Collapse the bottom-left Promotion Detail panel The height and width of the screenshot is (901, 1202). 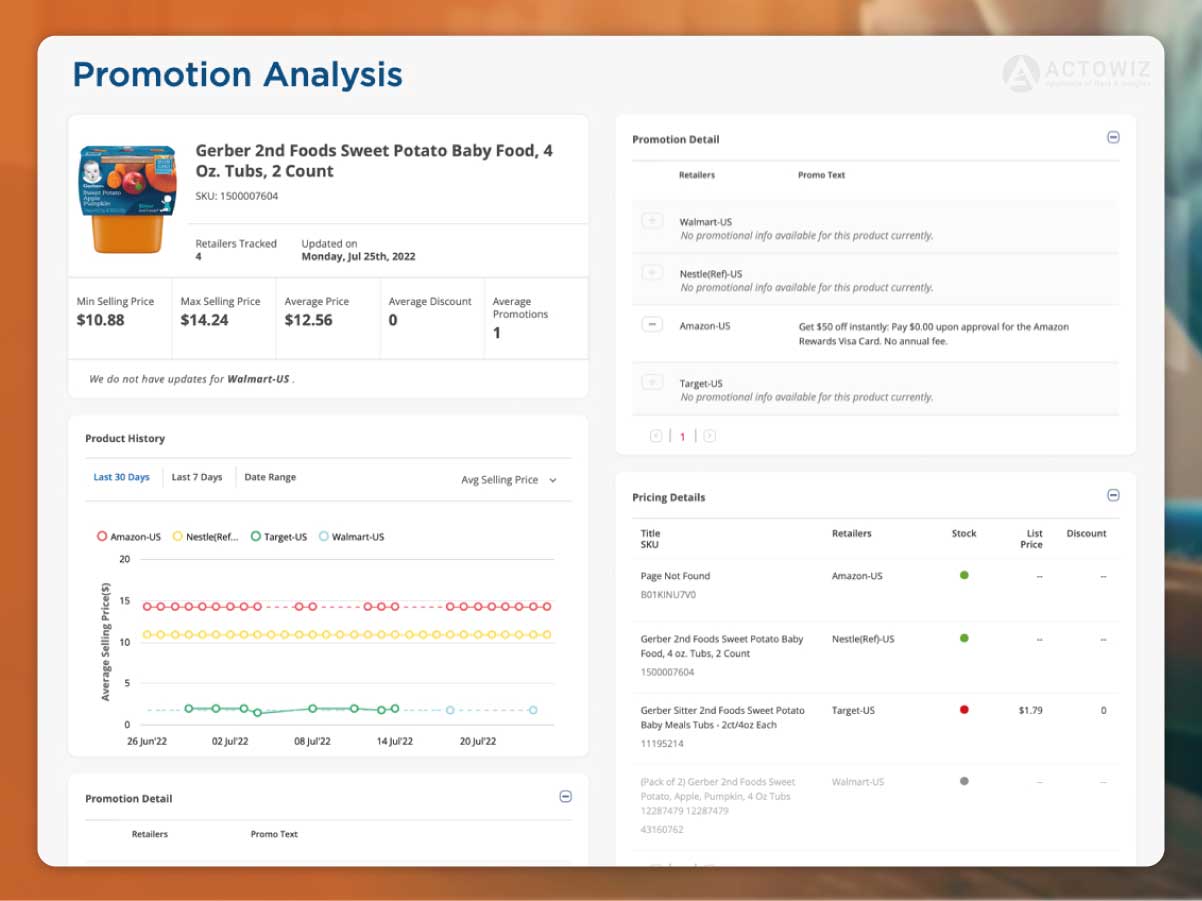click(x=565, y=797)
